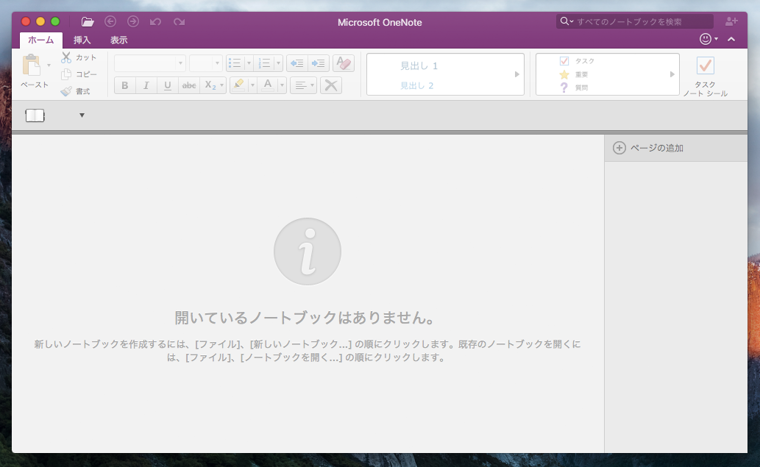760x467 pixels.
Task: Toggle strikethrough abc formatting
Action: (x=189, y=85)
